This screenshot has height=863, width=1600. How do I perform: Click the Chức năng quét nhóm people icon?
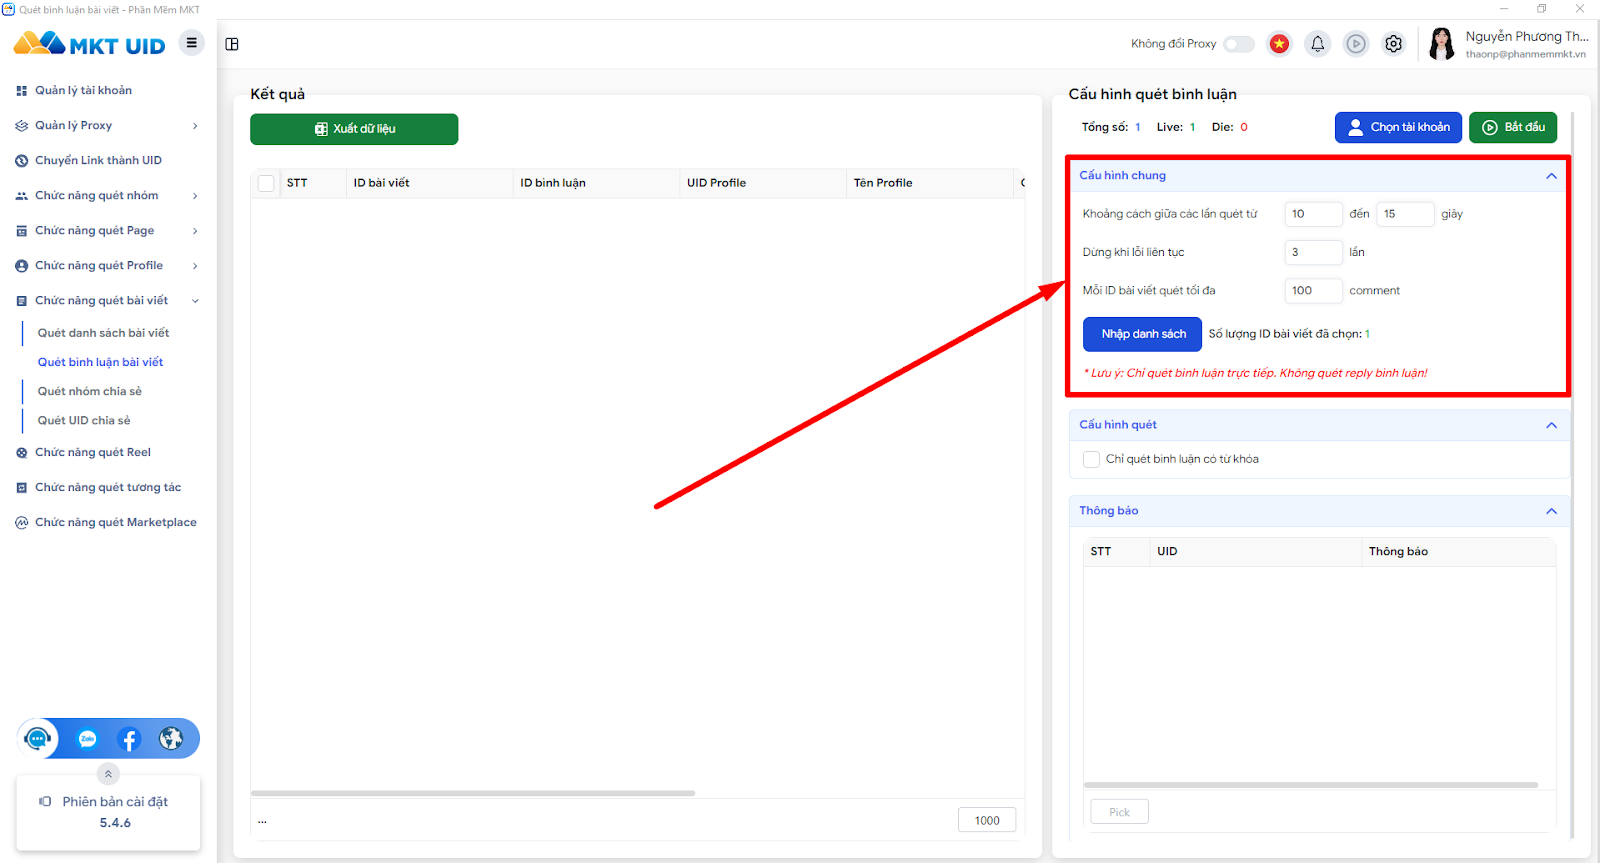[x=22, y=196]
